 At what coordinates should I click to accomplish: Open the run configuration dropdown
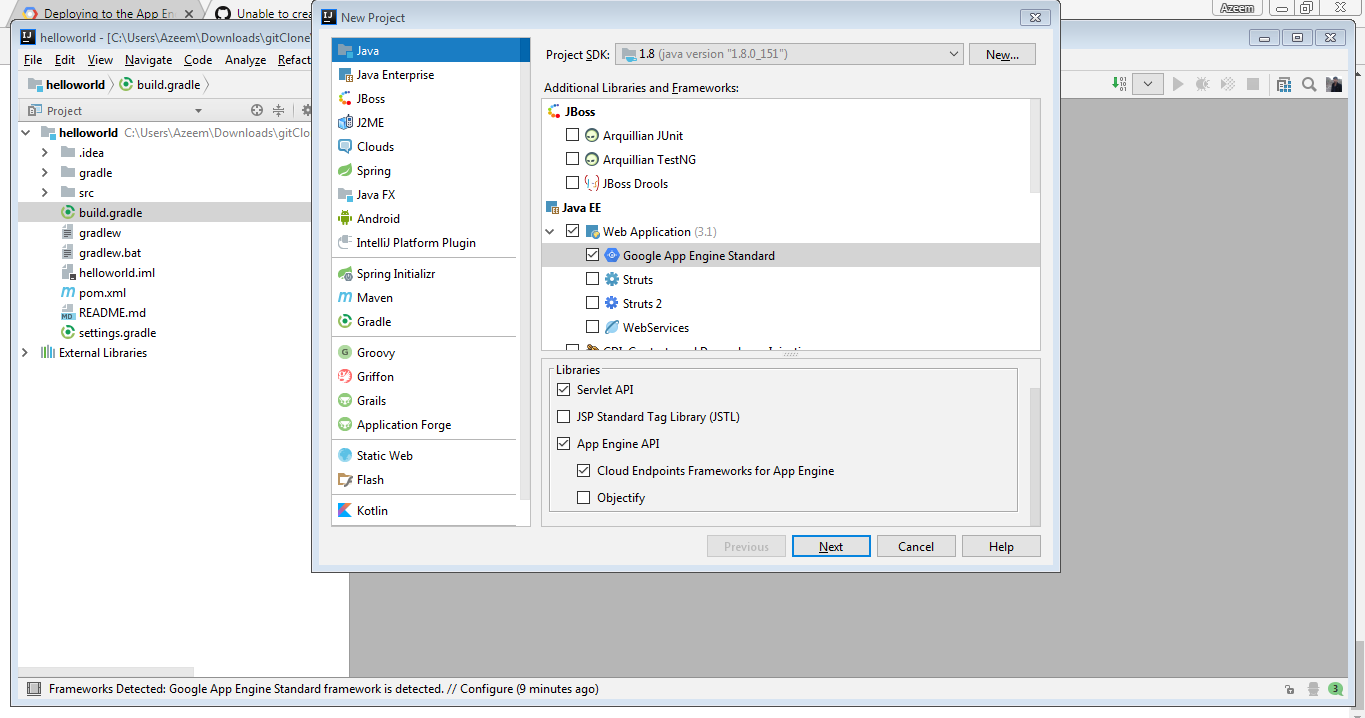(x=1147, y=85)
